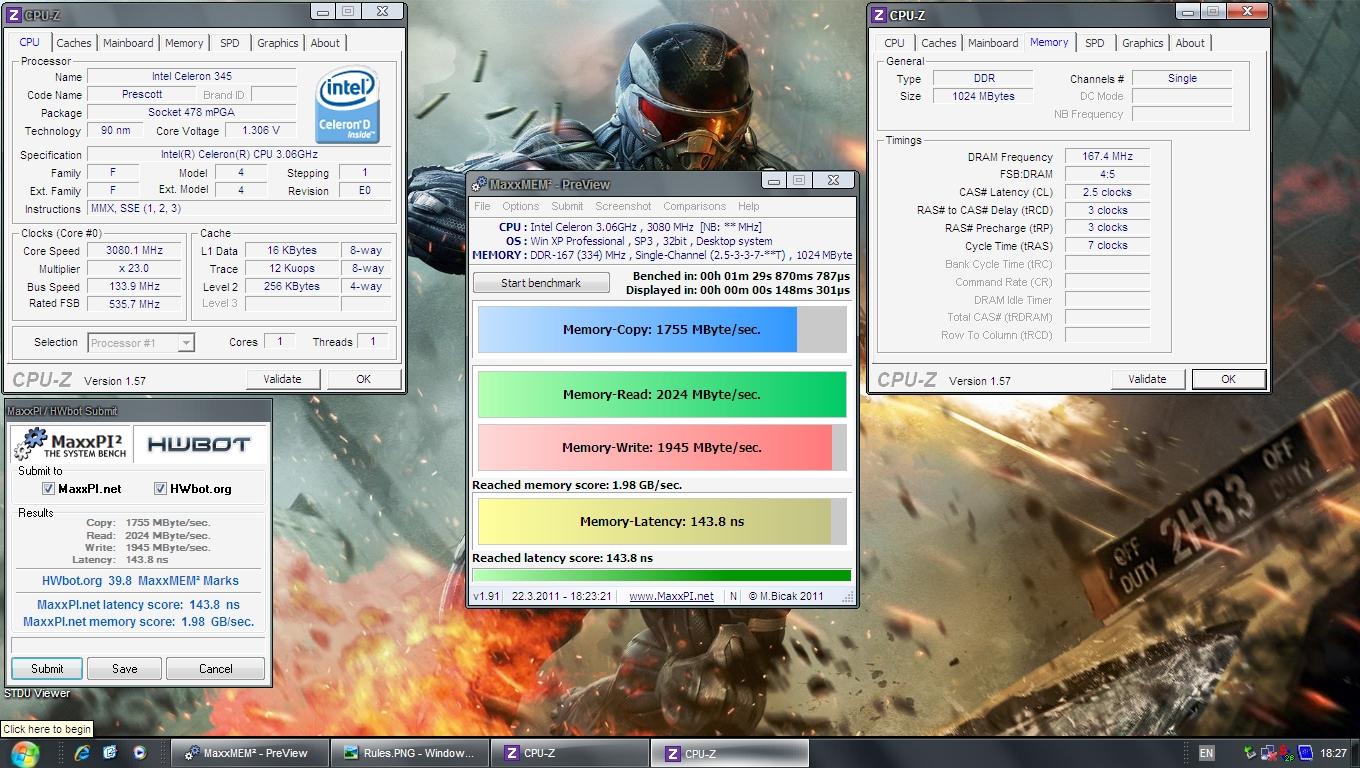
Task: Open the About tab in left CPU-Z
Action: coord(325,43)
